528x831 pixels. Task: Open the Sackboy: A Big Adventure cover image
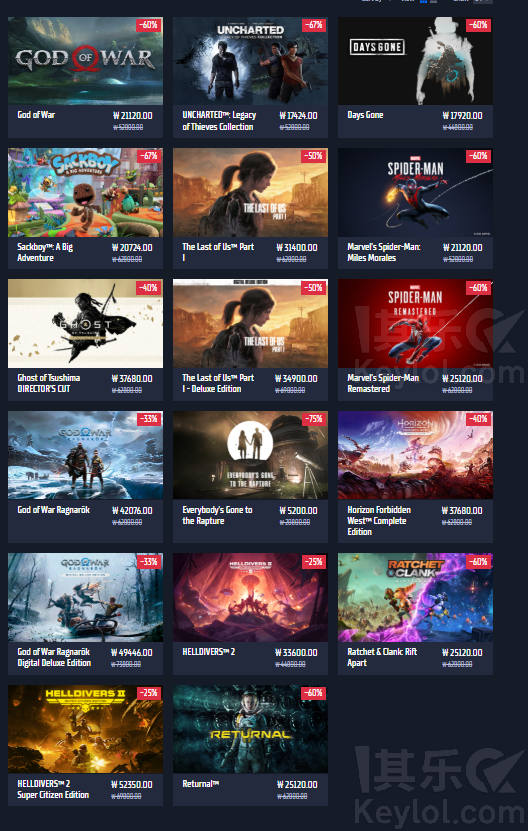click(85, 192)
